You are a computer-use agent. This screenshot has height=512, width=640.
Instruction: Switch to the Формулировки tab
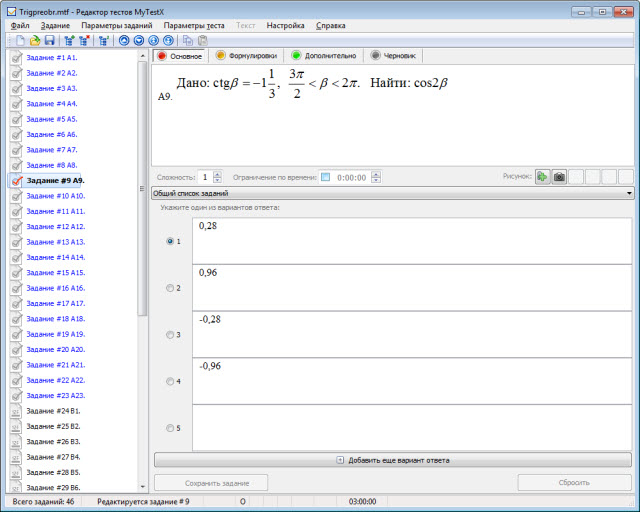(x=247, y=56)
